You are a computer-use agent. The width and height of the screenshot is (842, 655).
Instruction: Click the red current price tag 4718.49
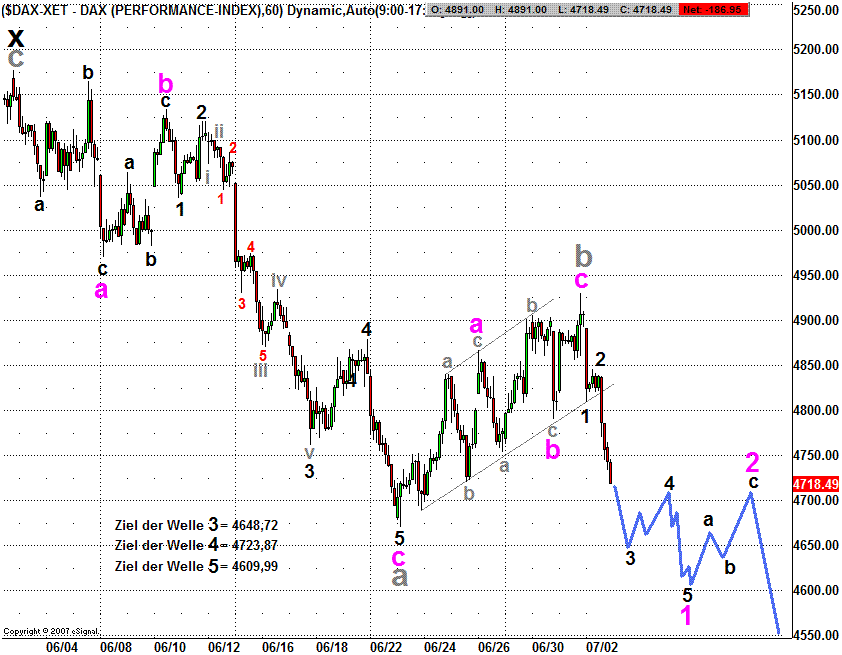click(x=815, y=483)
